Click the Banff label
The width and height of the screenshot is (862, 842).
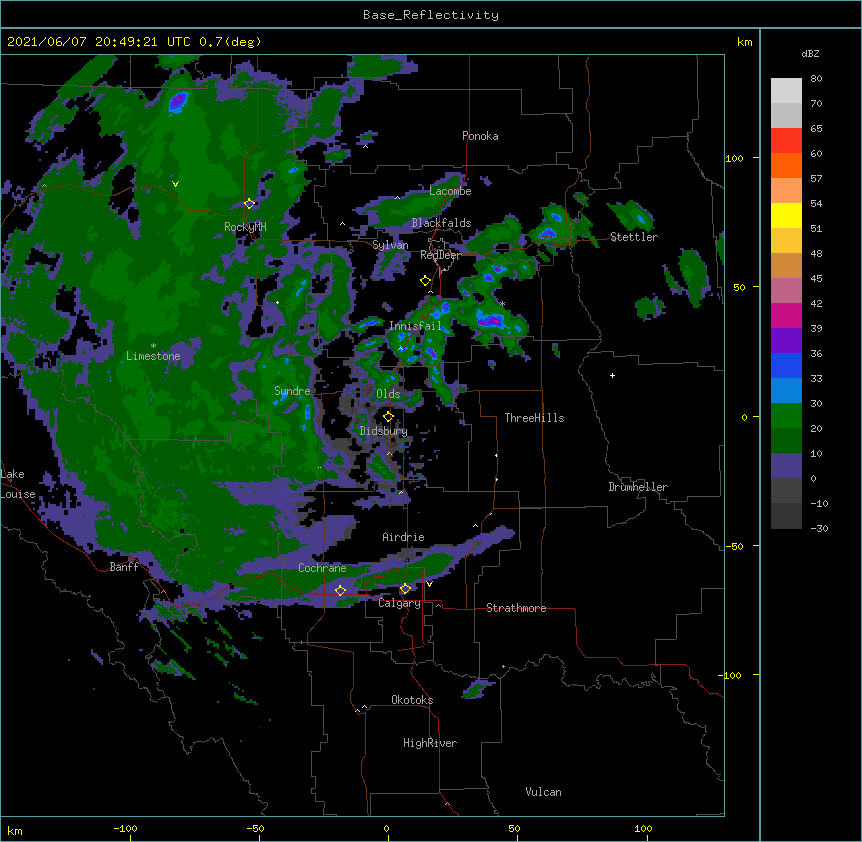coord(124,567)
